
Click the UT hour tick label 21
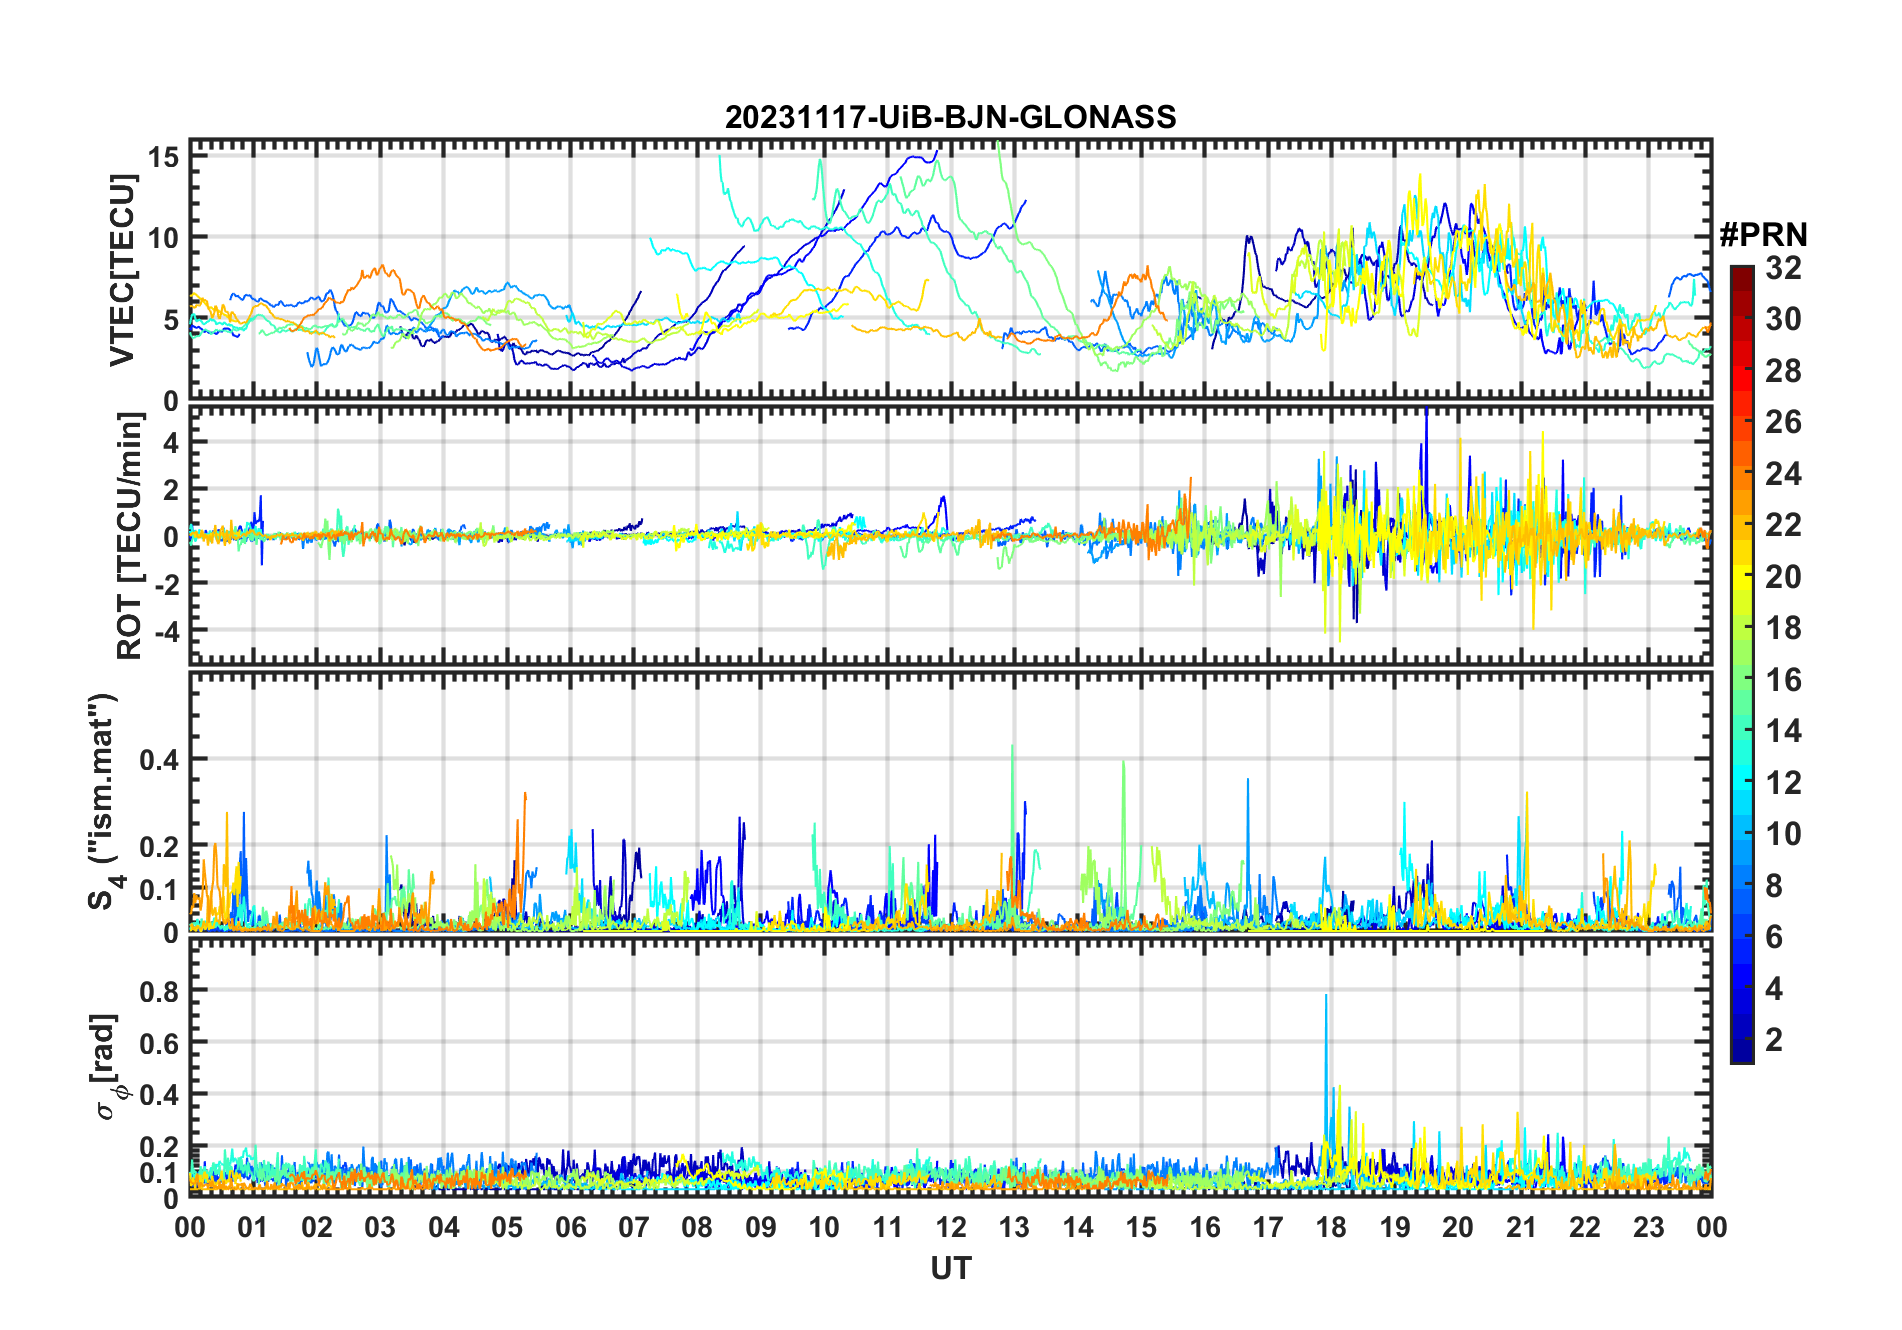click(x=1522, y=1227)
